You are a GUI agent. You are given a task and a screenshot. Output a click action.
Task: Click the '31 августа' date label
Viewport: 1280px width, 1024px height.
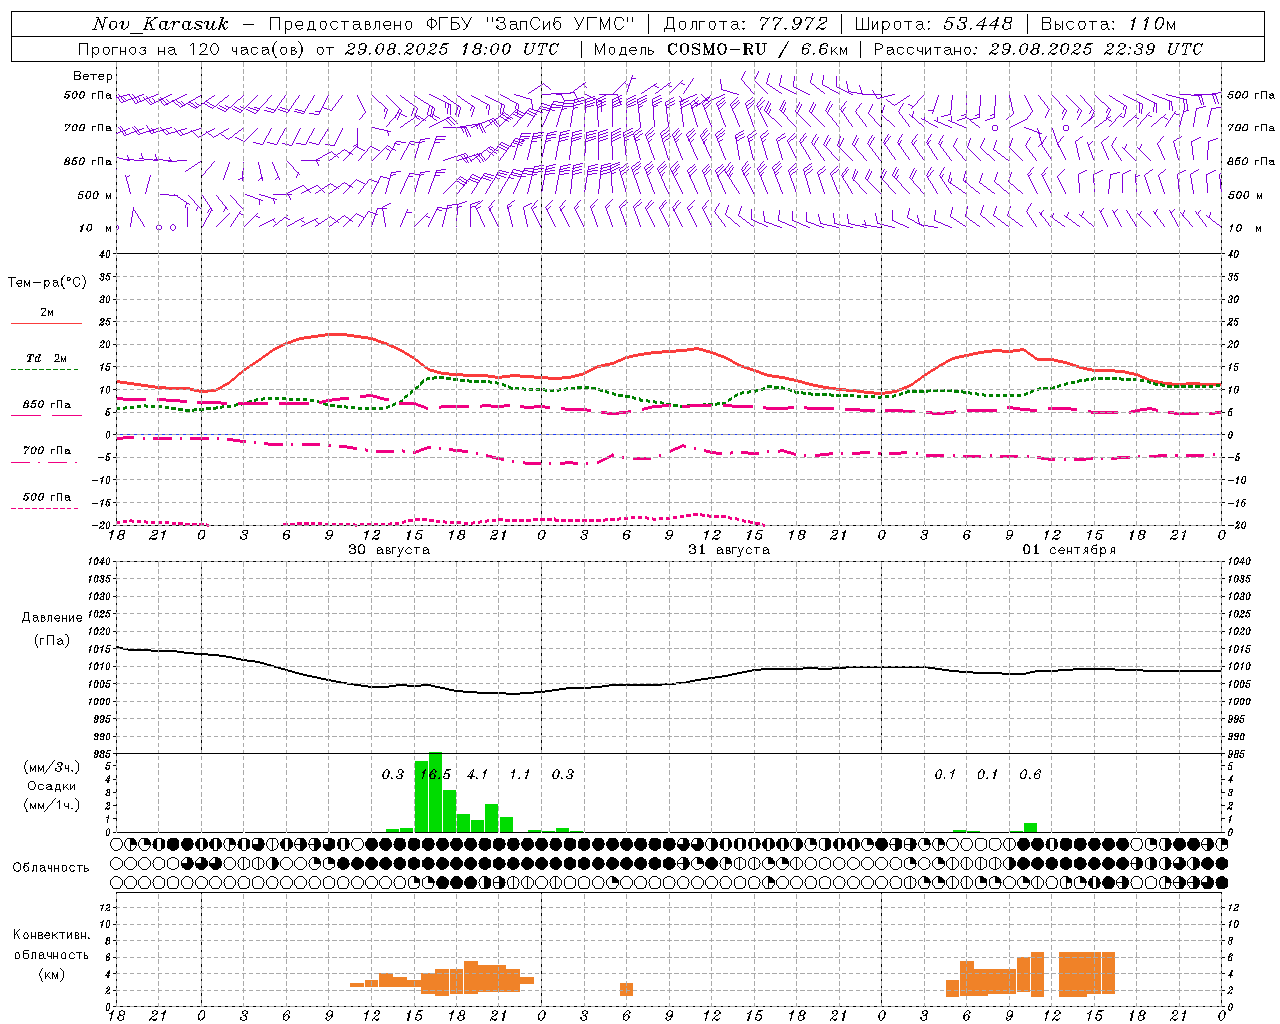coord(729,550)
